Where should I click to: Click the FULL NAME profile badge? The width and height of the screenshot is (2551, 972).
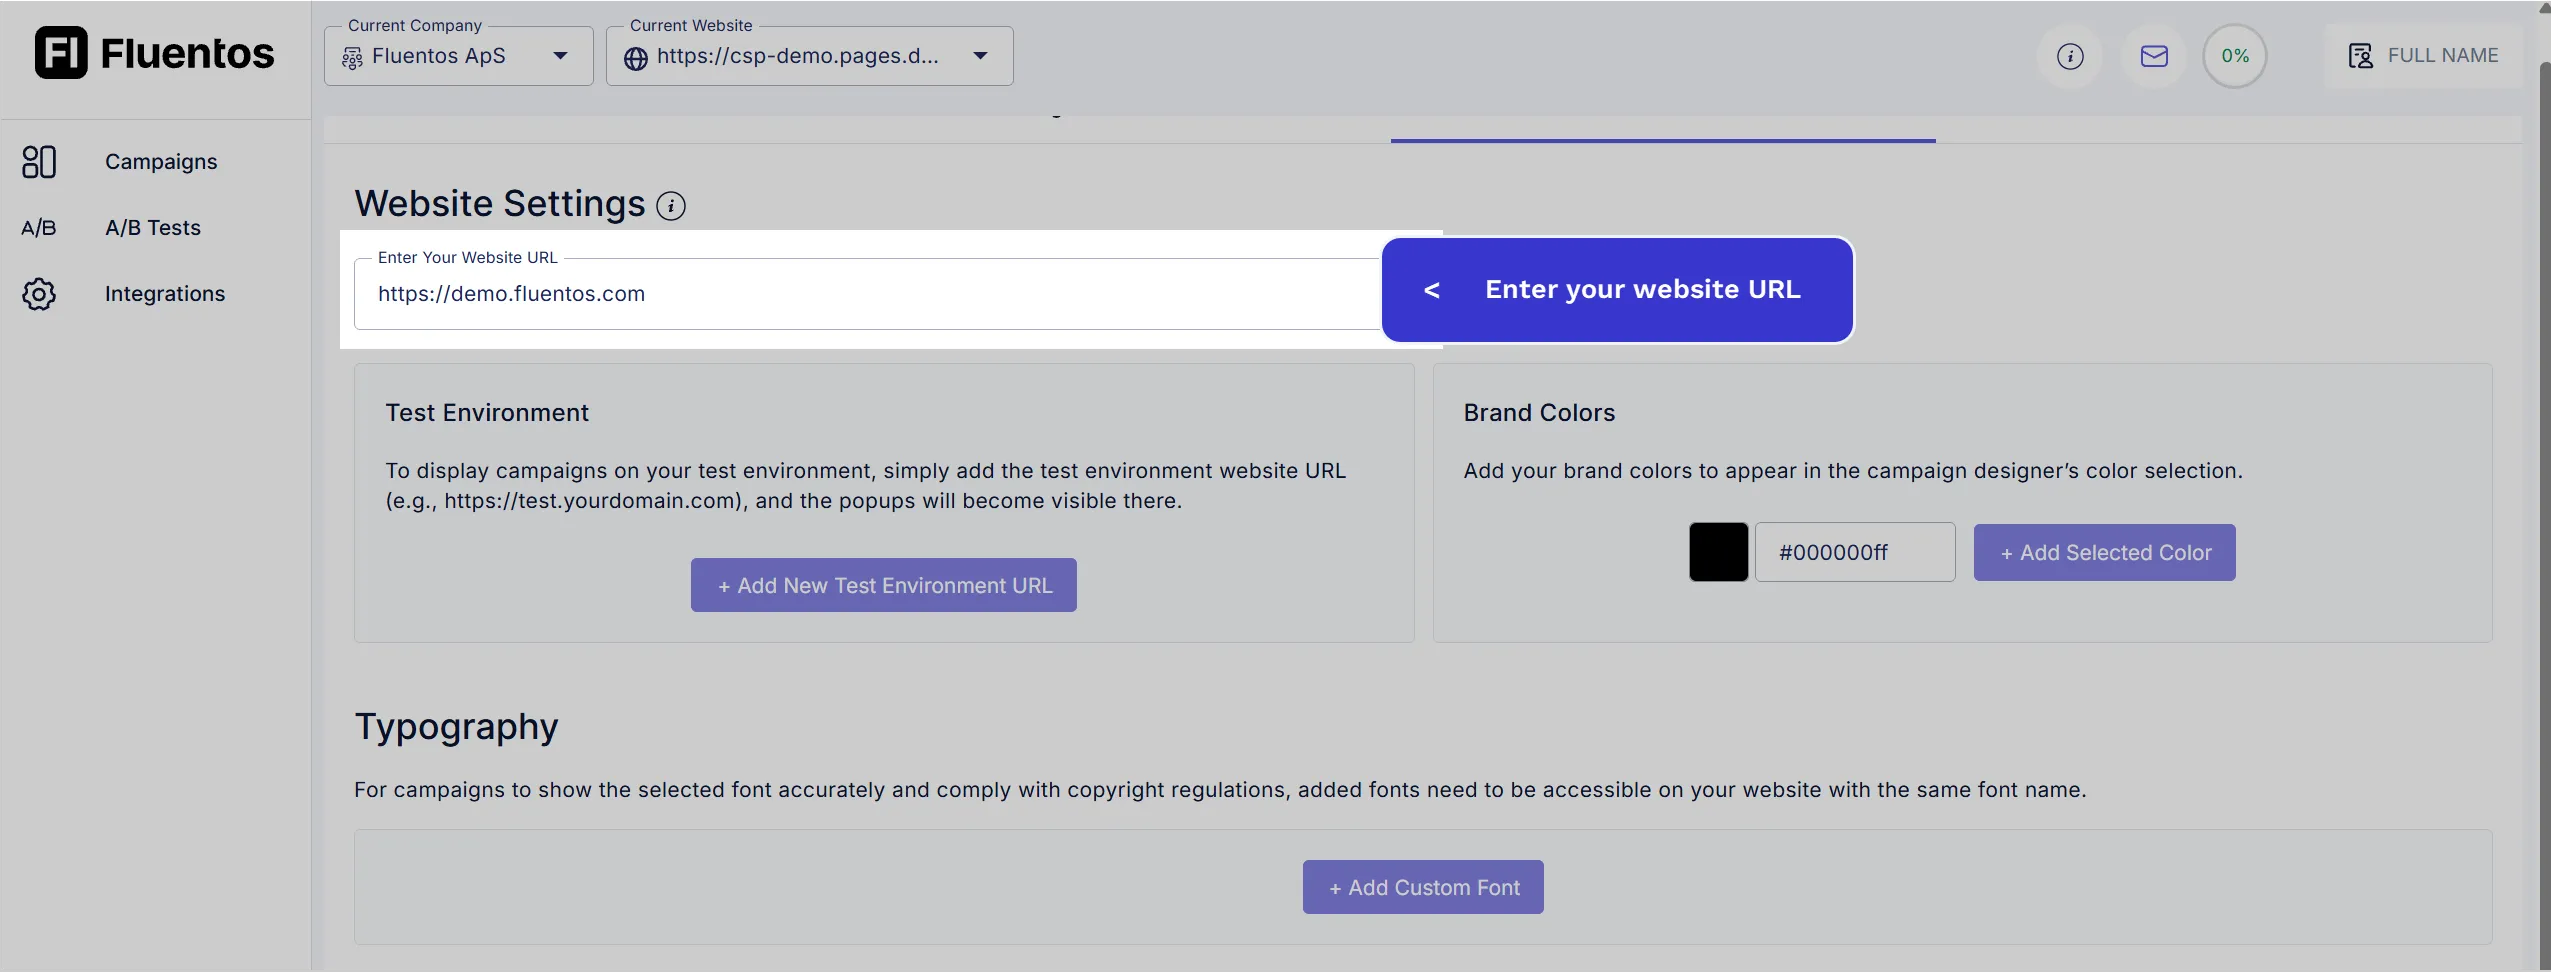point(2422,56)
